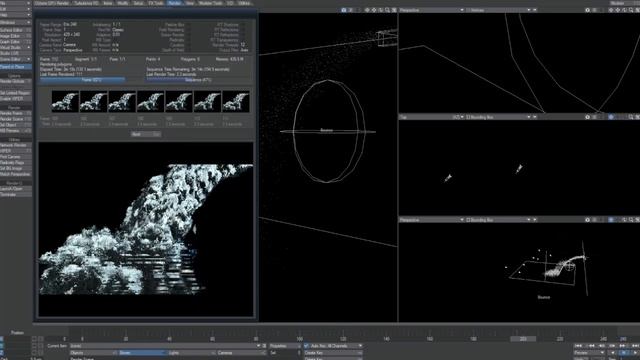
Task: Switch to Modeler with top-right button
Action: pyautogui.click(x=624, y=3)
